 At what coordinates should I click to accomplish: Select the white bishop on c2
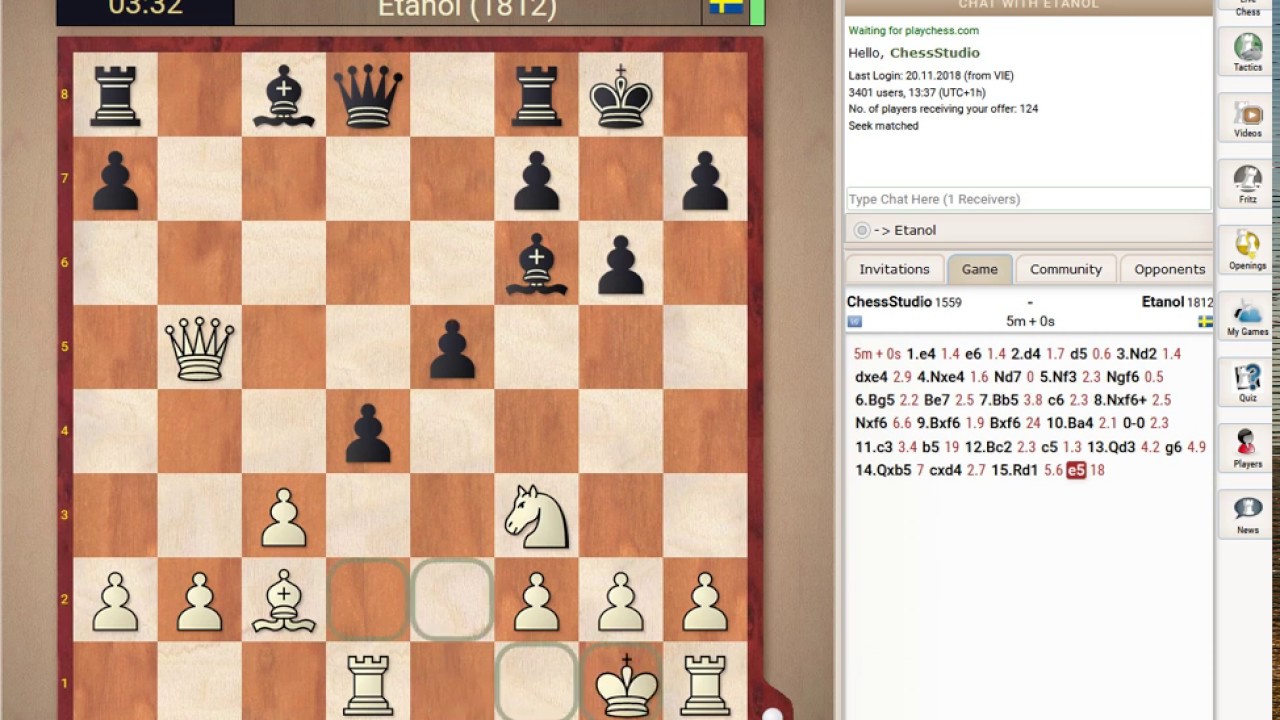click(x=284, y=600)
